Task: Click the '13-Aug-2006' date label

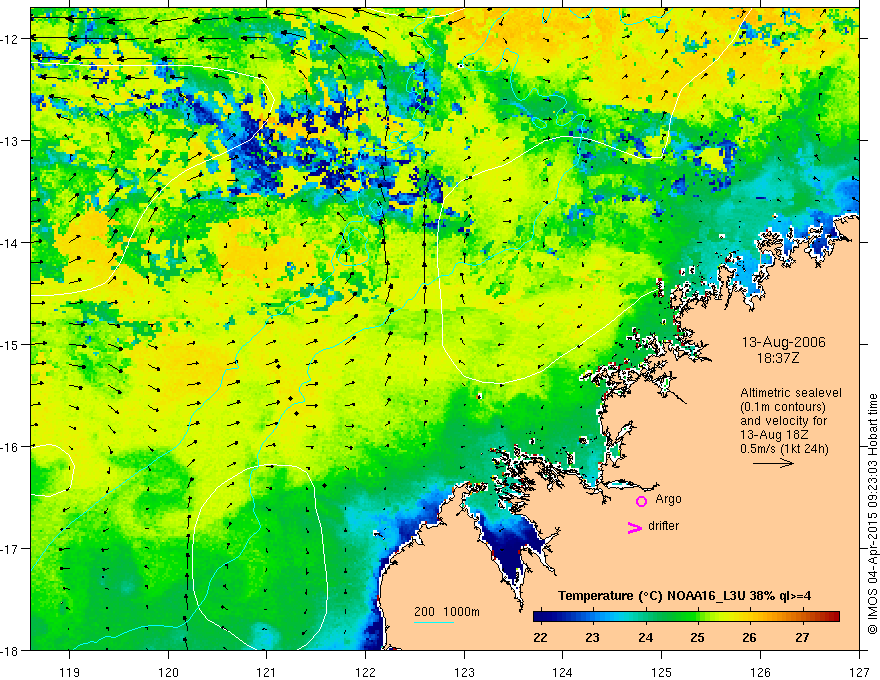Action: [783, 342]
